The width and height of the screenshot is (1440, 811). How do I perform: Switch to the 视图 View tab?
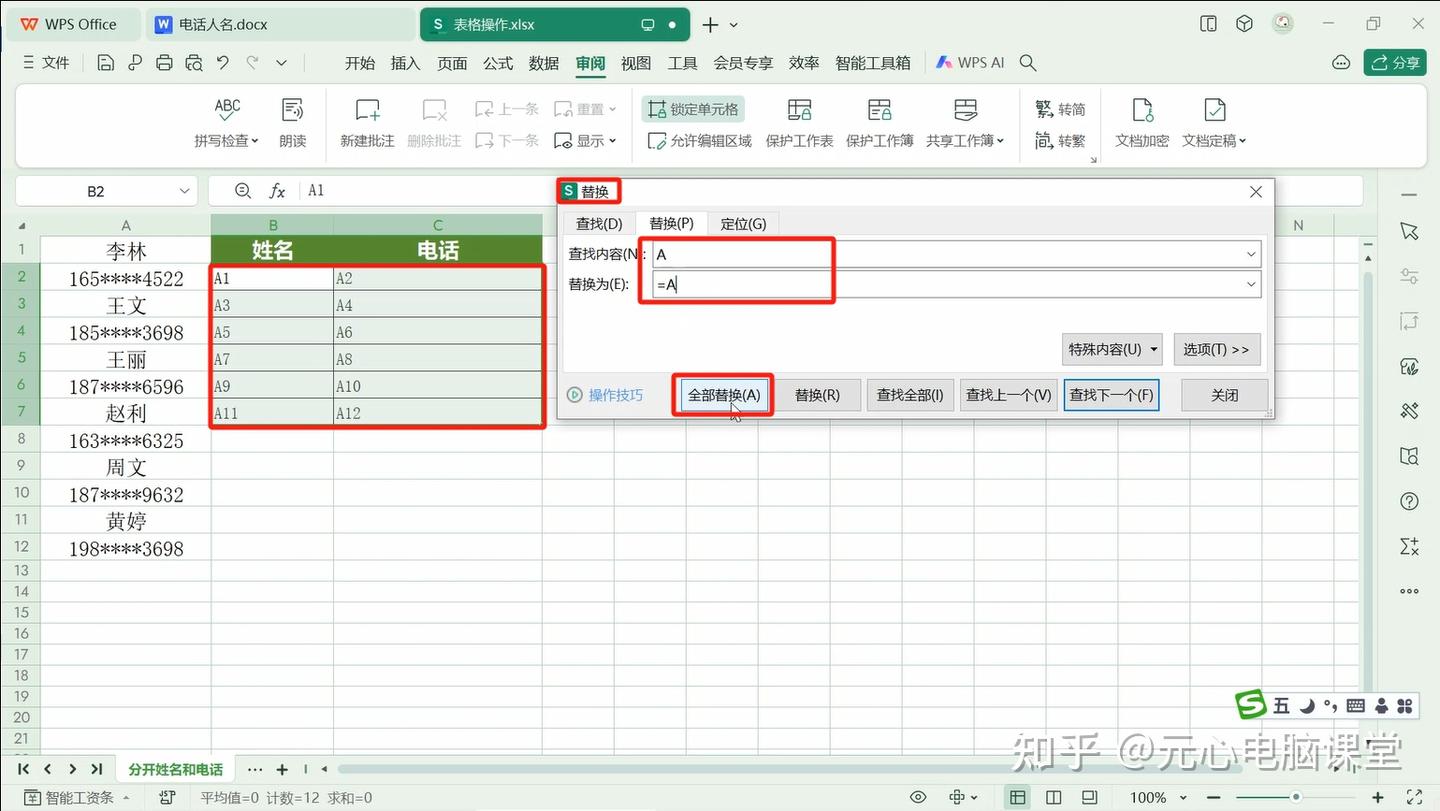pyautogui.click(x=636, y=63)
